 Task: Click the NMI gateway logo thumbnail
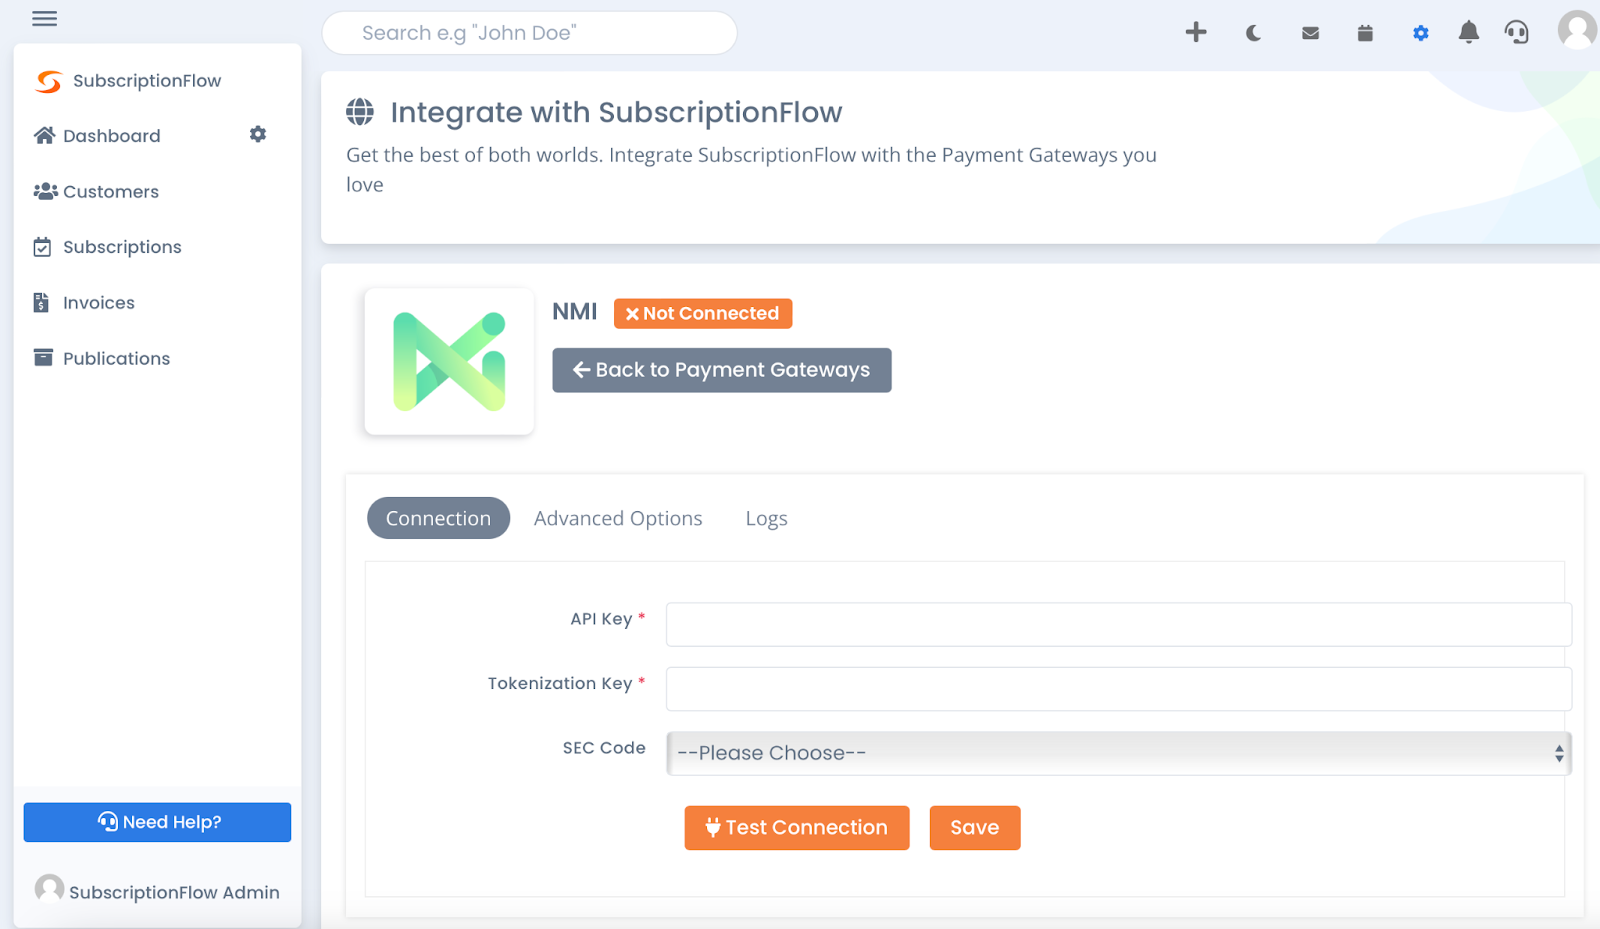point(449,361)
